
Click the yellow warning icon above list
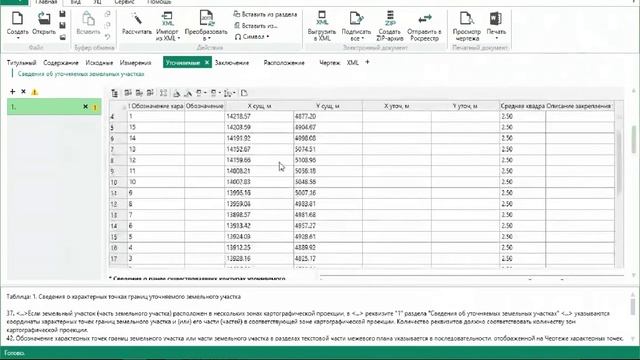(x=34, y=92)
